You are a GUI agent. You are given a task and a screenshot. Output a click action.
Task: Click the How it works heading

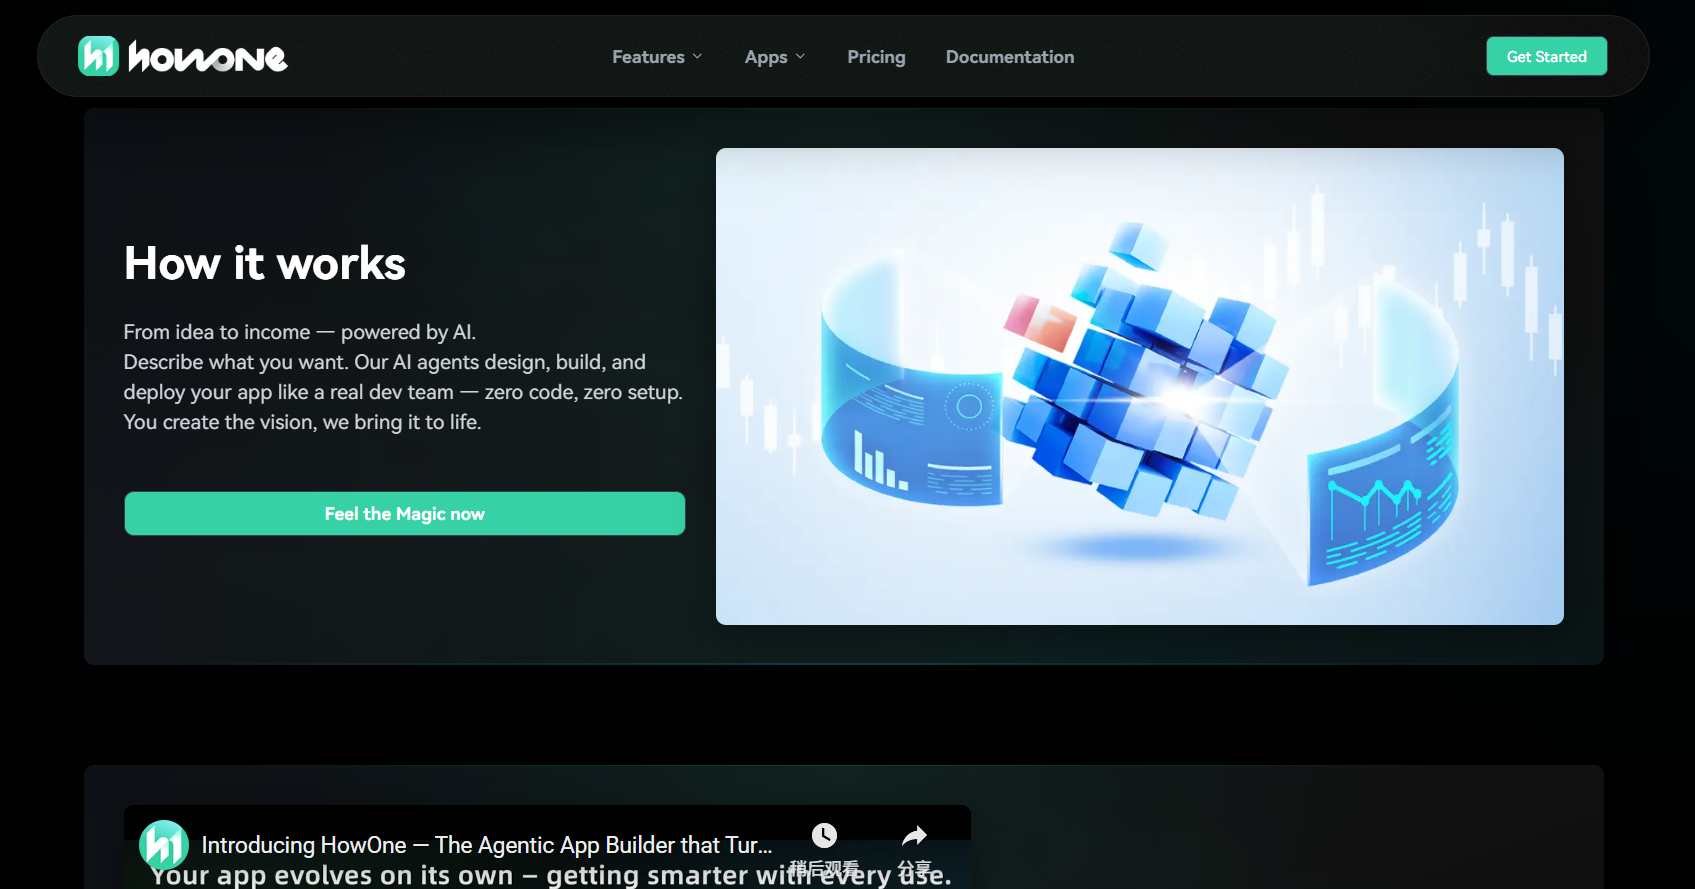[x=265, y=263]
